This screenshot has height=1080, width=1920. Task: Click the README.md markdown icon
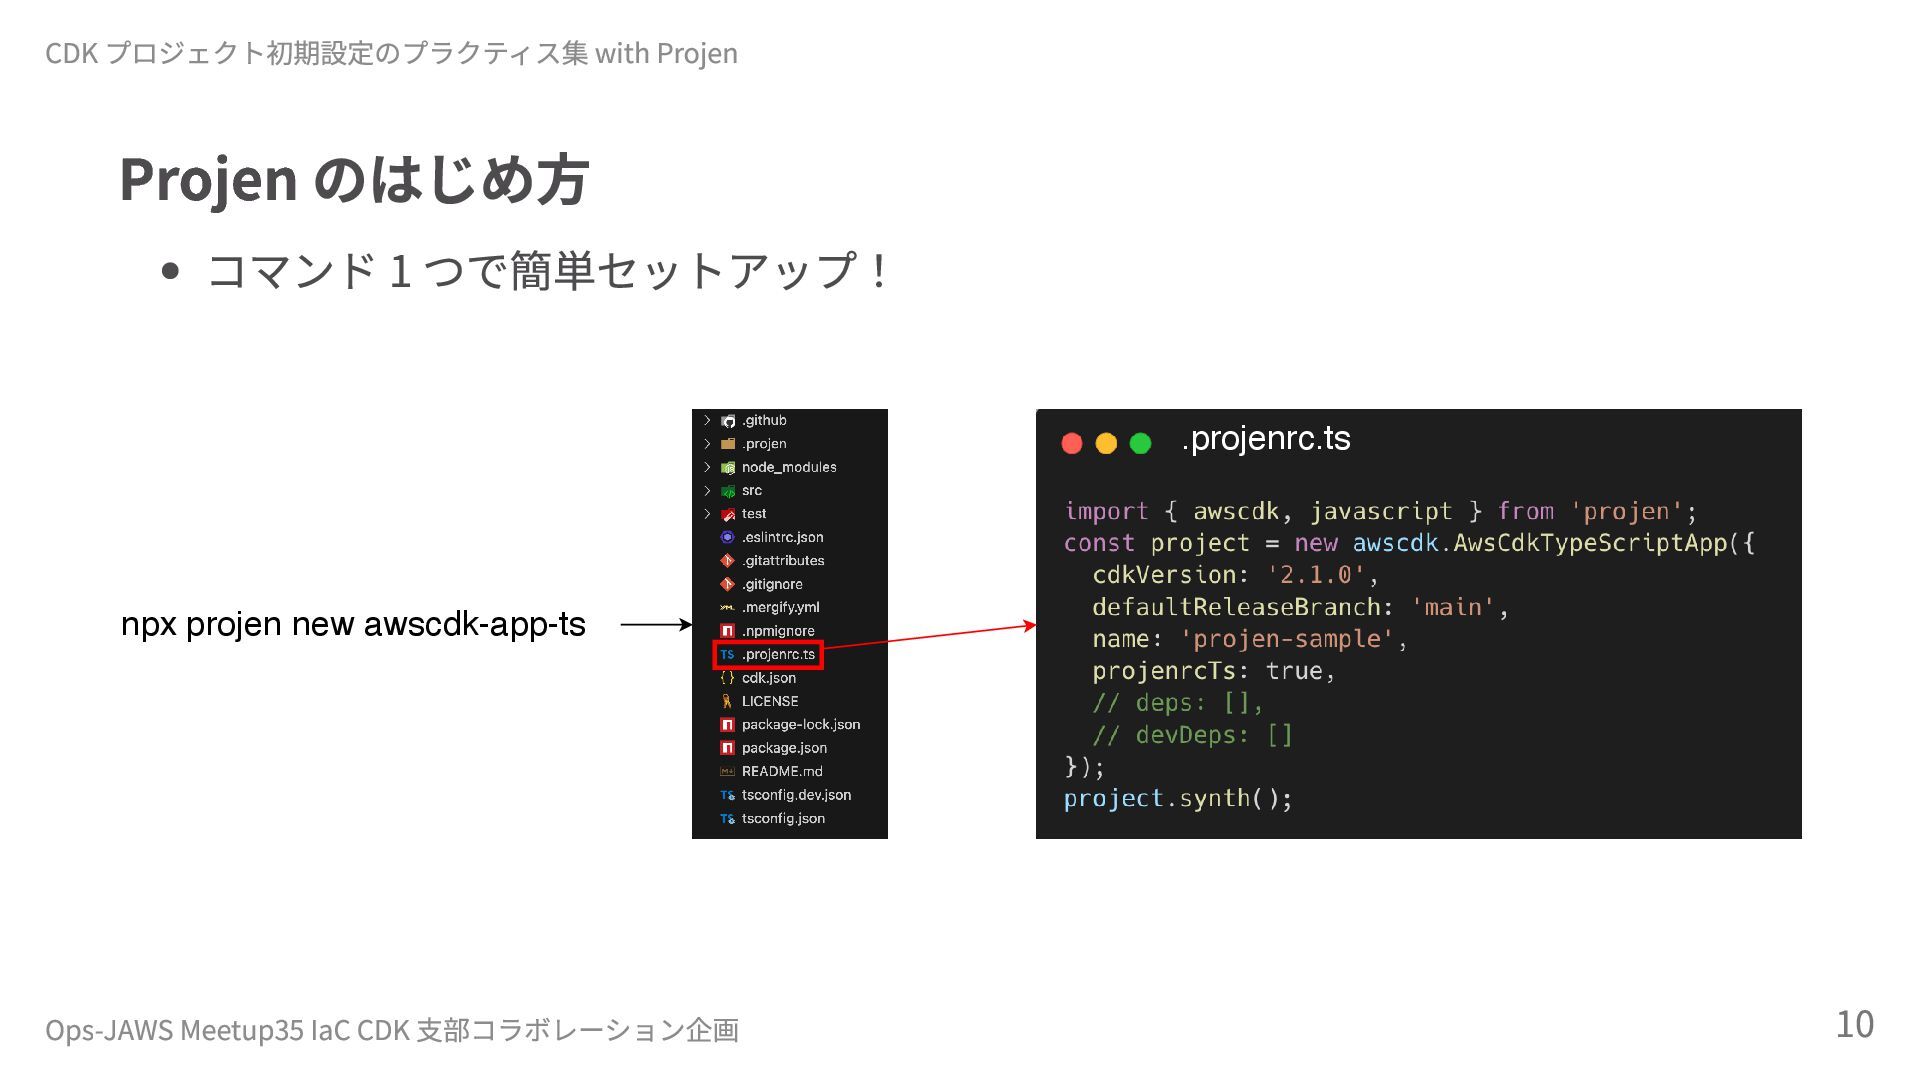coord(728,771)
